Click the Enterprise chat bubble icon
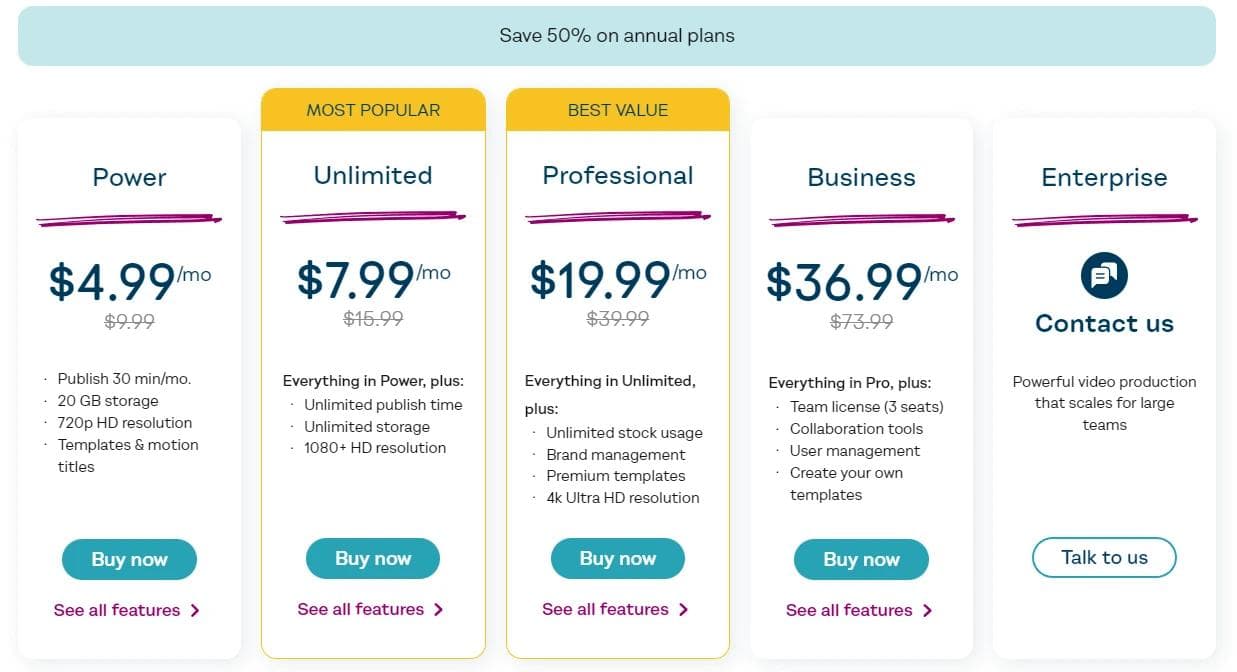 click(x=1104, y=275)
